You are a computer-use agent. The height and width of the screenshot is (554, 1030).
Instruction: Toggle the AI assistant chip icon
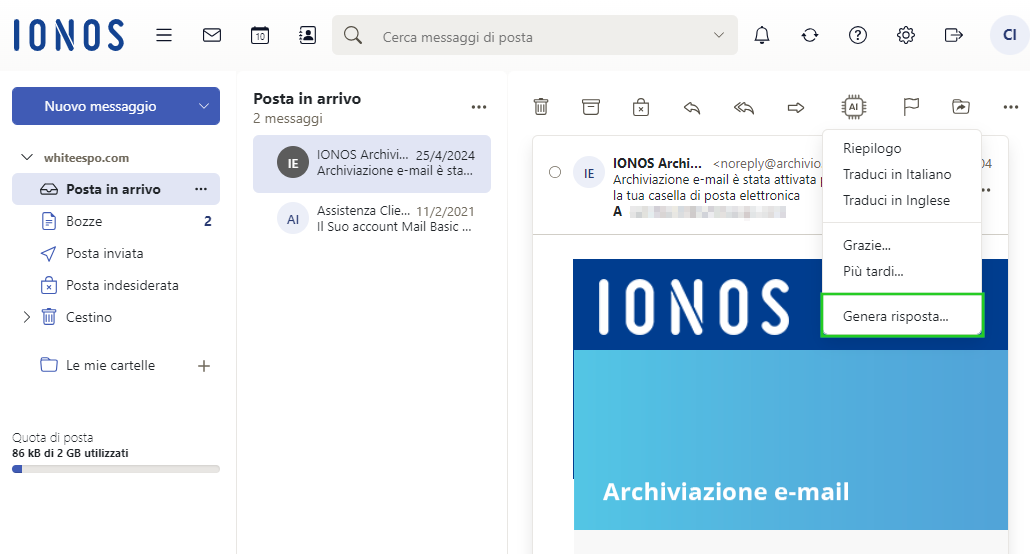point(853,106)
